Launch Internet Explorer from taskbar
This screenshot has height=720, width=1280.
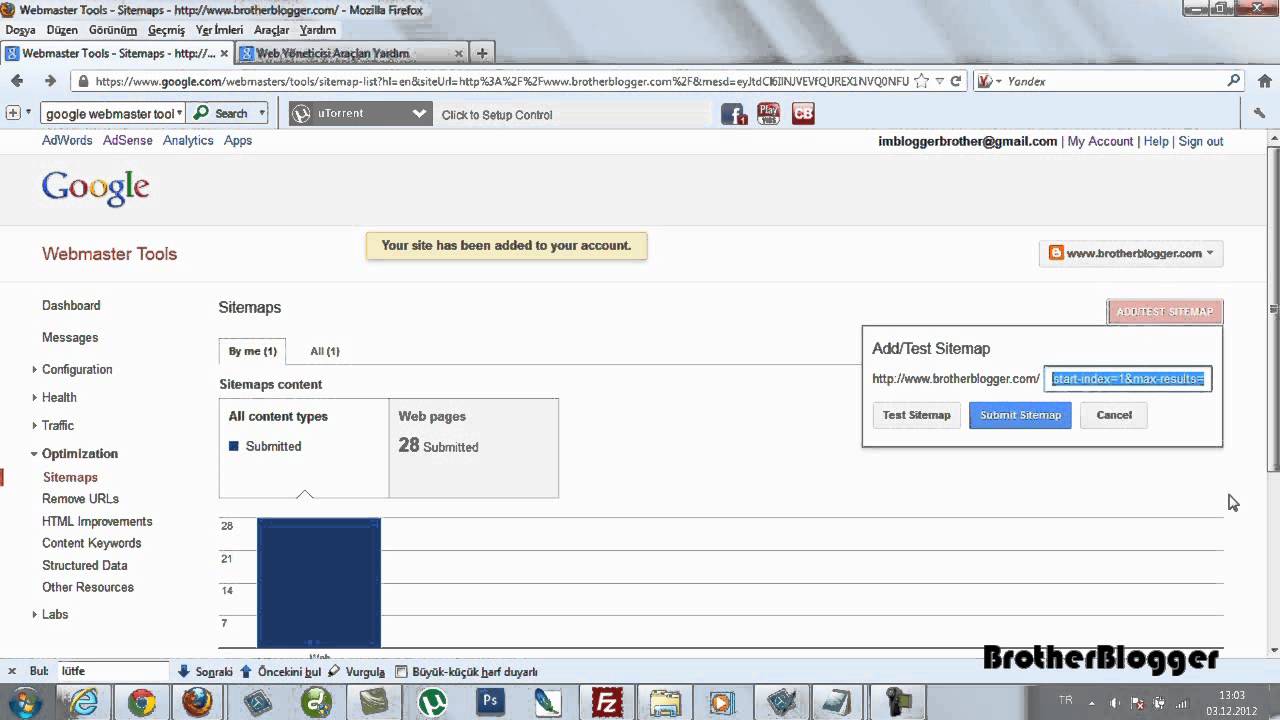(x=83, y=702)
